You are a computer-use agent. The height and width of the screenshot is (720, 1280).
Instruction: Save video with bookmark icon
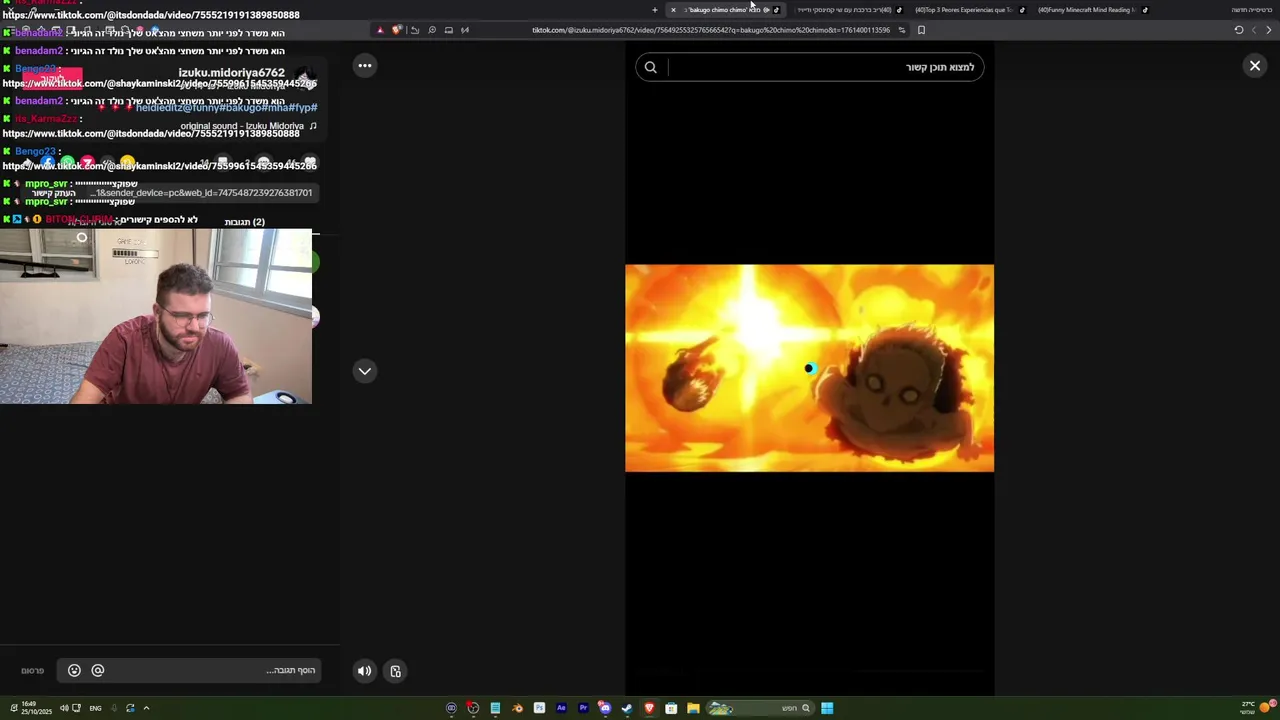point(223,162)
